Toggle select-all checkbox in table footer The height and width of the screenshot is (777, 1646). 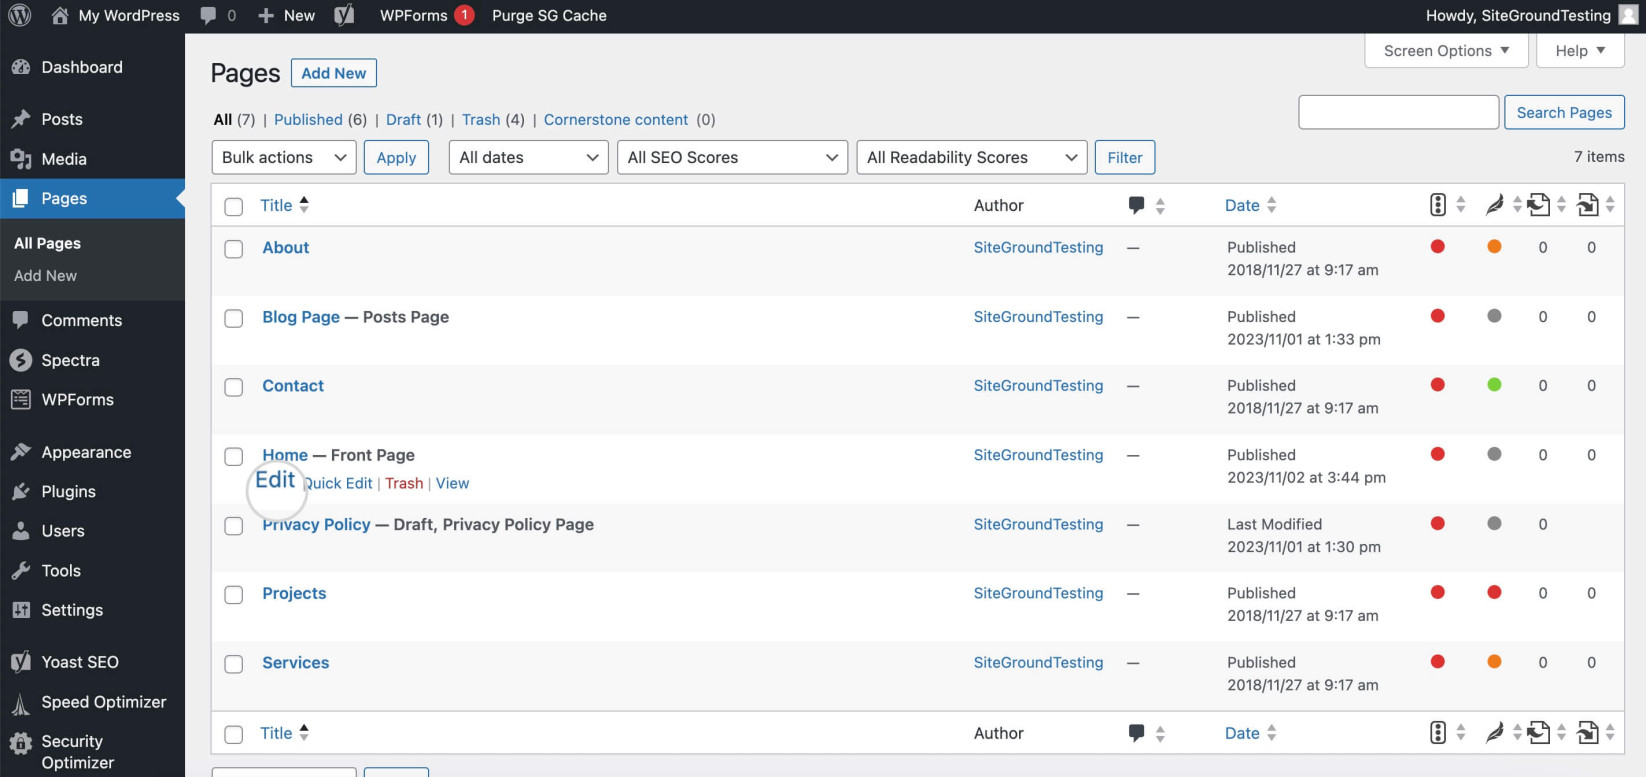click(x=234, y=734)
